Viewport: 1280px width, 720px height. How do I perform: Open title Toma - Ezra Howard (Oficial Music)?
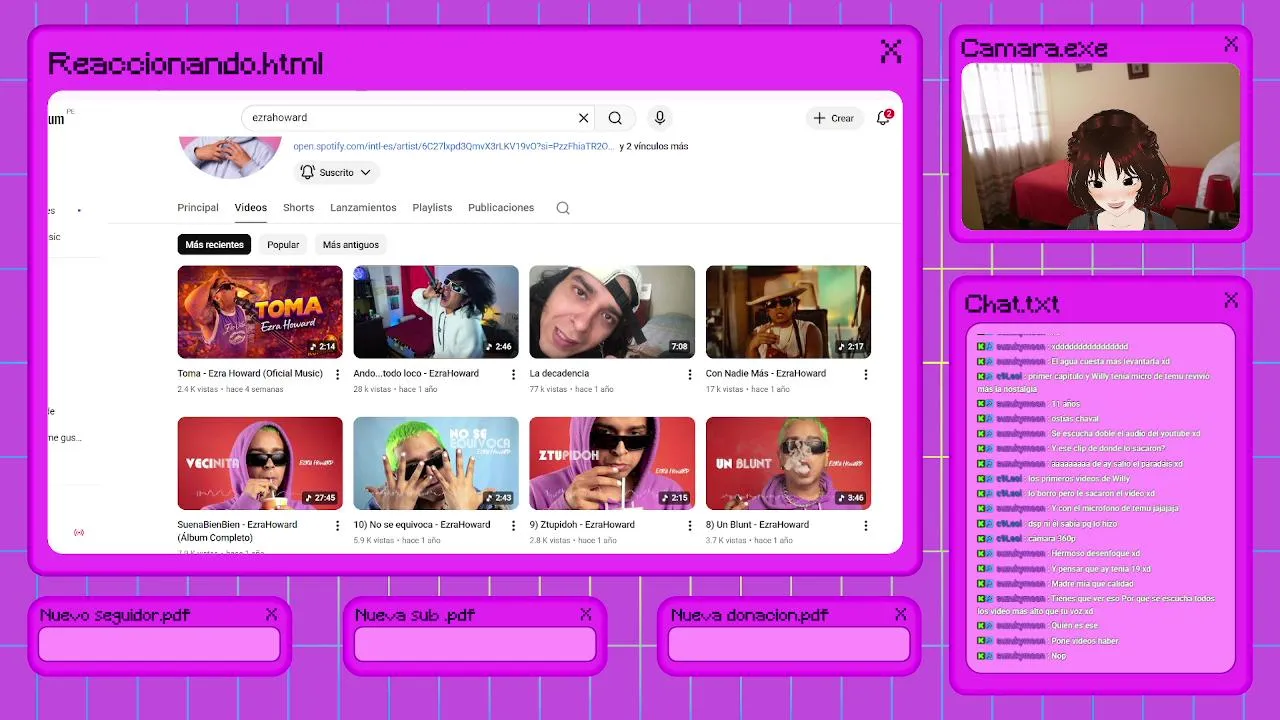[250, 374]
